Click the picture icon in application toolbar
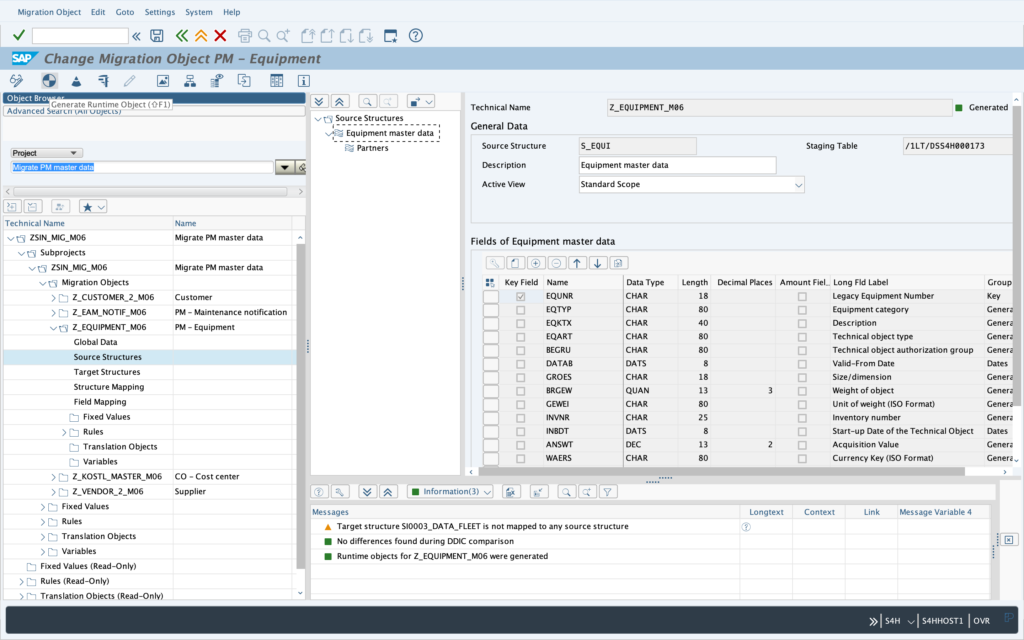 tap(163, 81)
